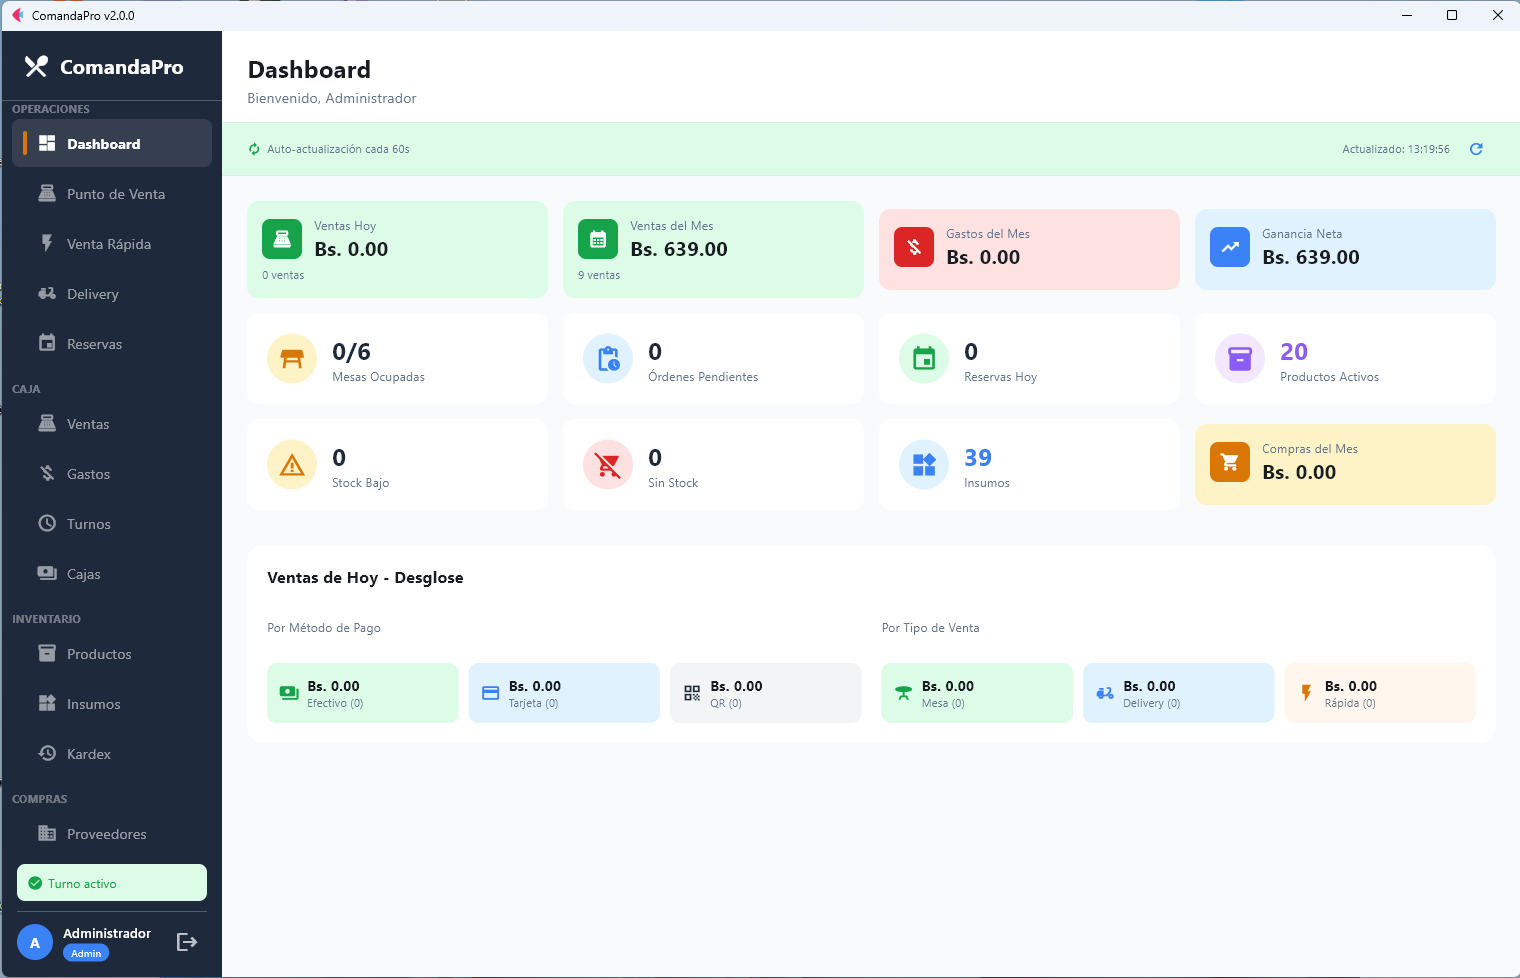Click 'Bienvenido, Administrador' subtitle
The image size is (1520, 978).
pyautogui.click(x=332, y=98)
